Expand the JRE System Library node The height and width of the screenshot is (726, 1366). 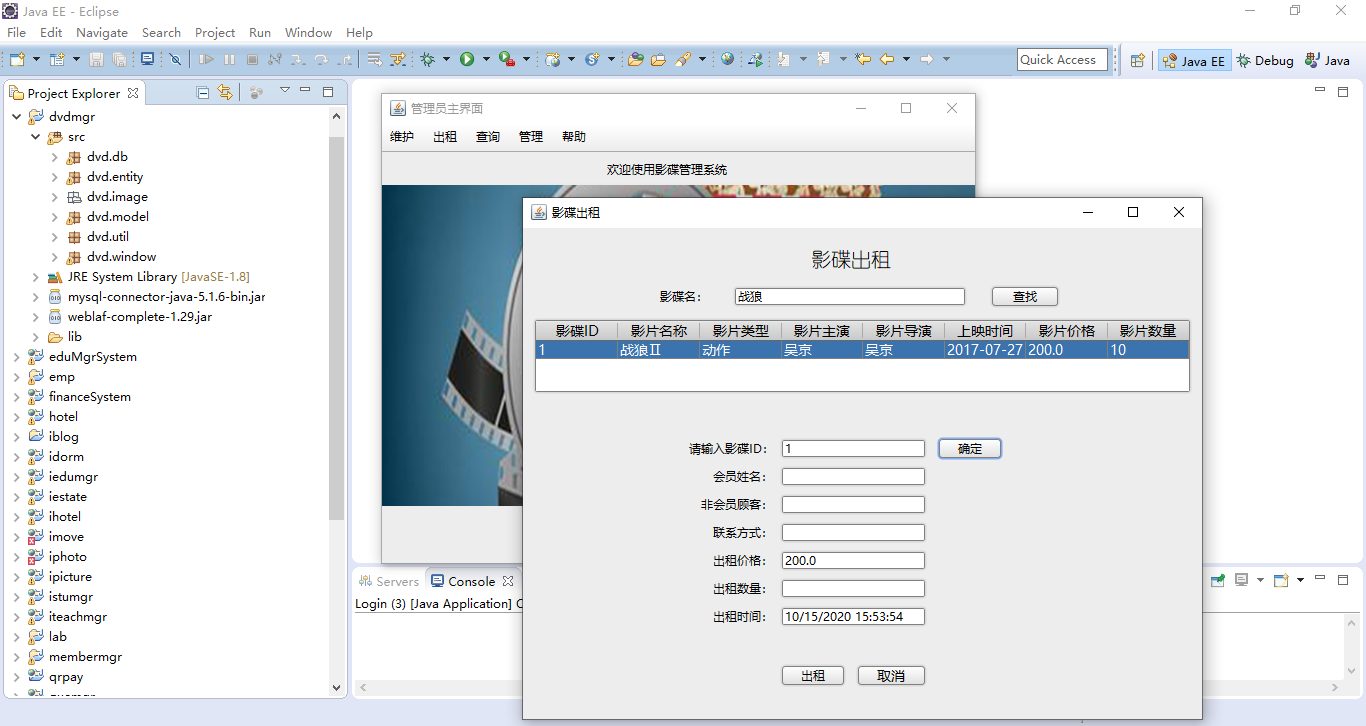click(x=35, y=277)
